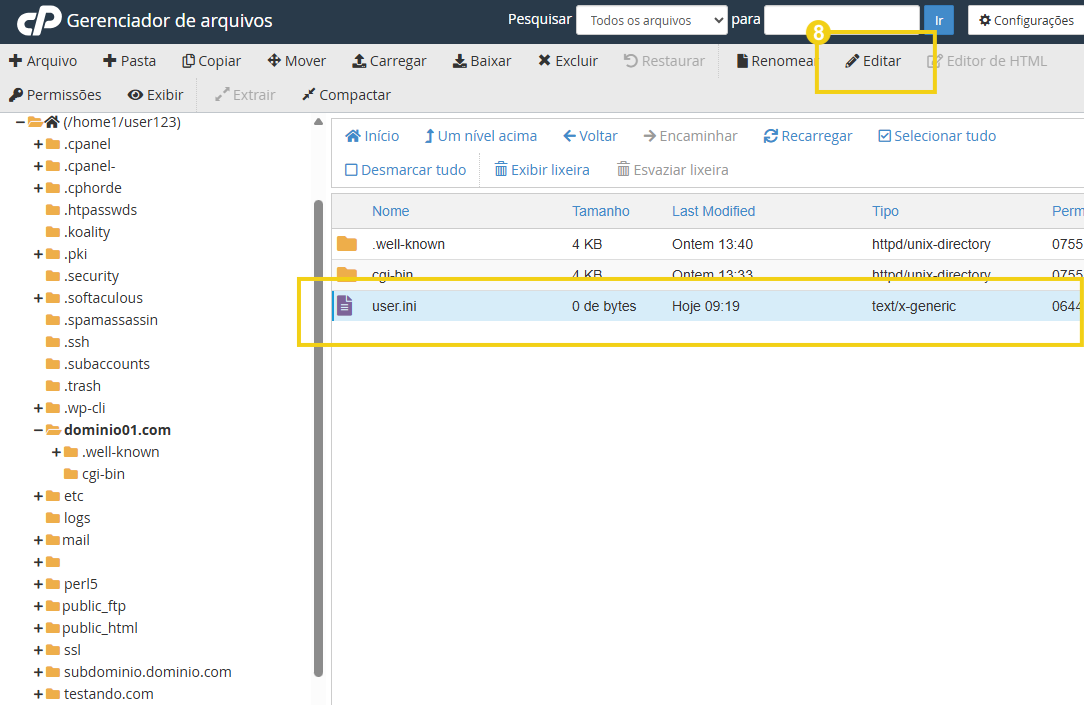Click the Ir search button

(x=939, y=20)
